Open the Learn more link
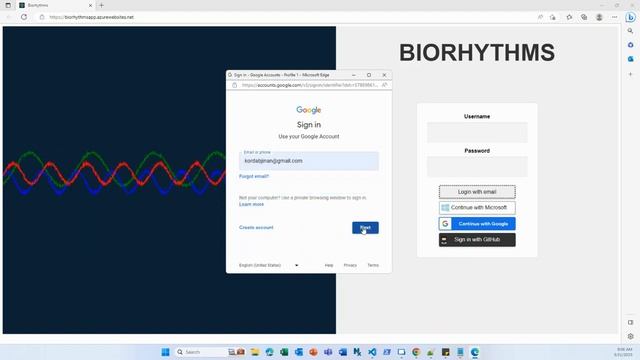The width and height of the screenshot is (640, 360). point(251,204)
